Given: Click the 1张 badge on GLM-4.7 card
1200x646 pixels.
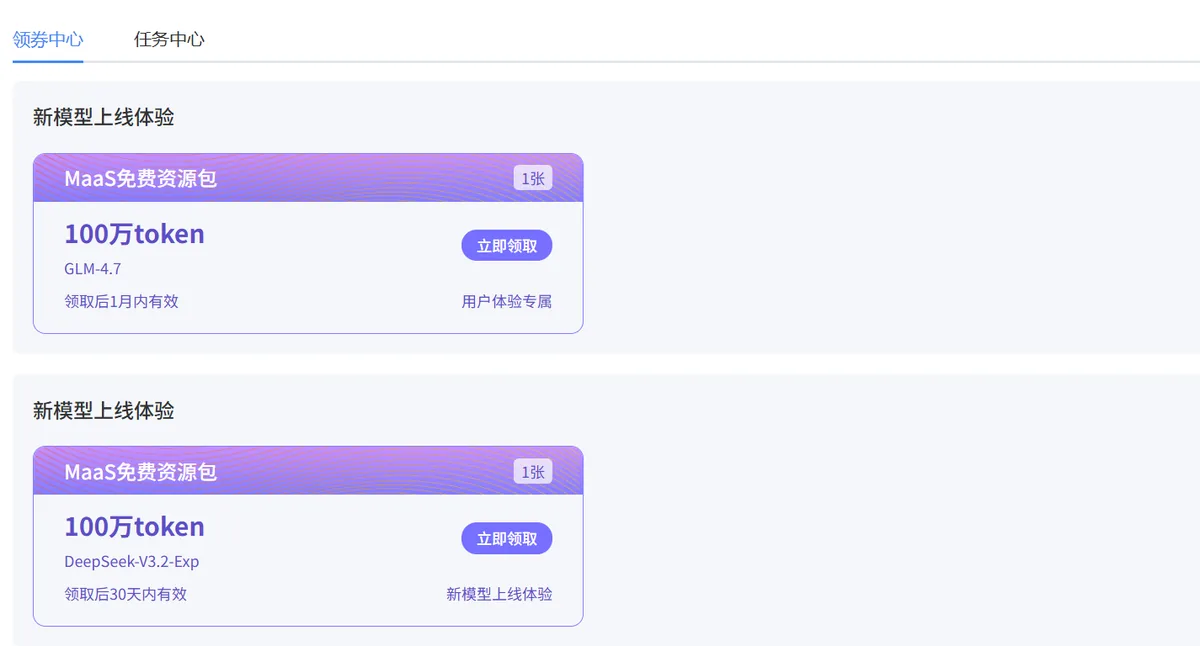Looking at the screenshot, I should (x=533, y=179).
